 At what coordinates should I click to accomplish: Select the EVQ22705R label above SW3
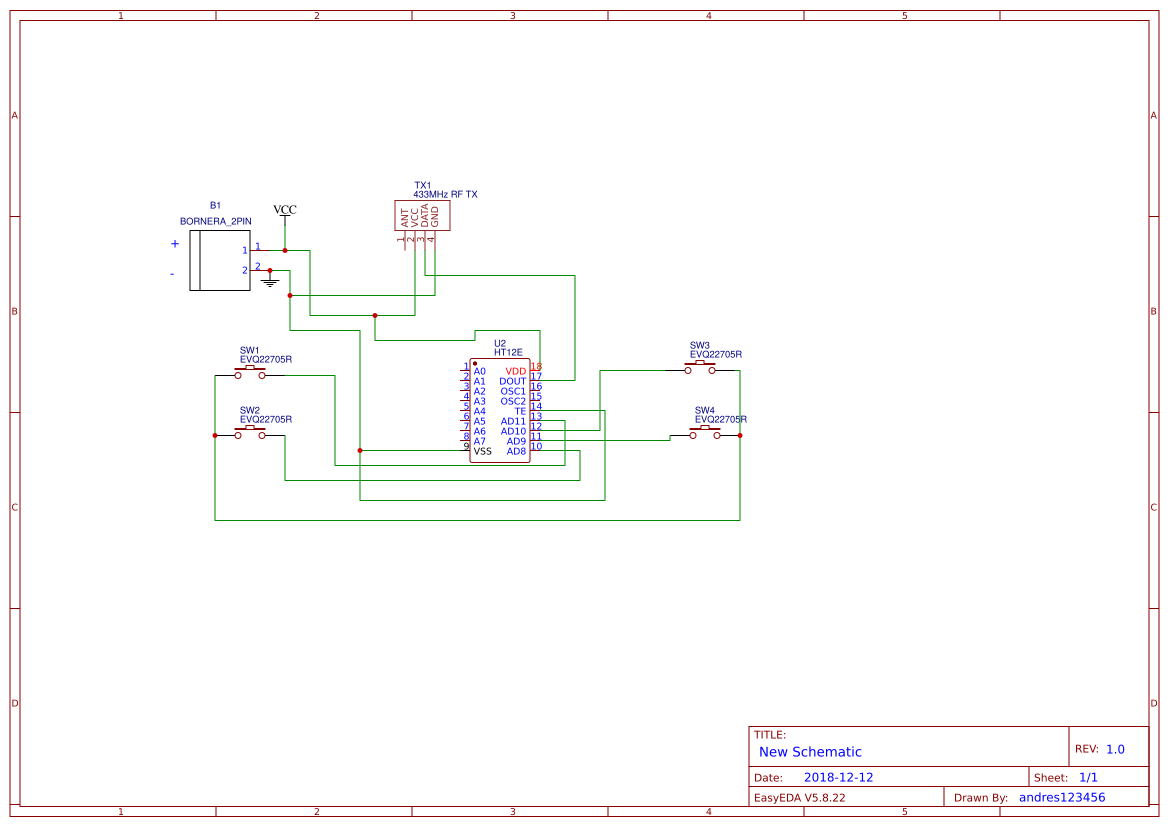coord(715,352)
